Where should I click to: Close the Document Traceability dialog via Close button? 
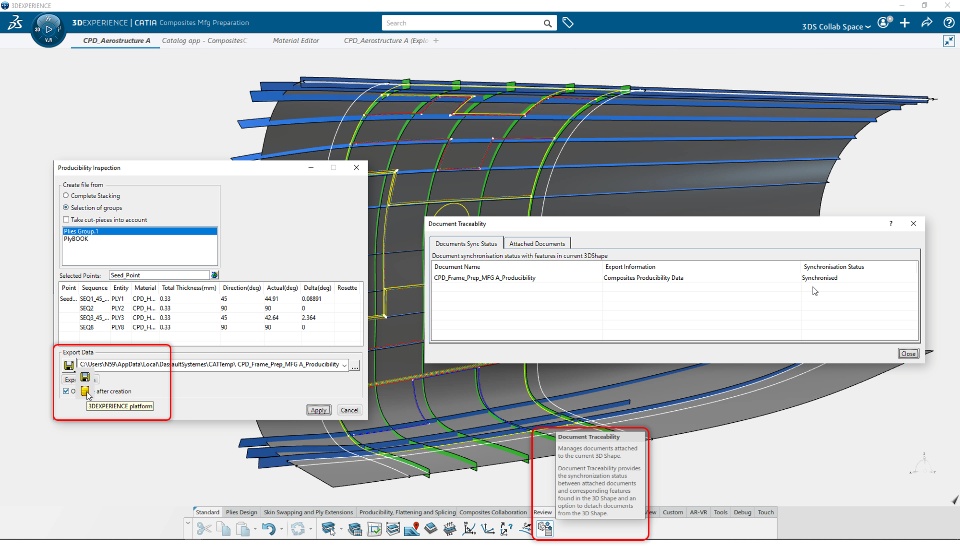908,353
